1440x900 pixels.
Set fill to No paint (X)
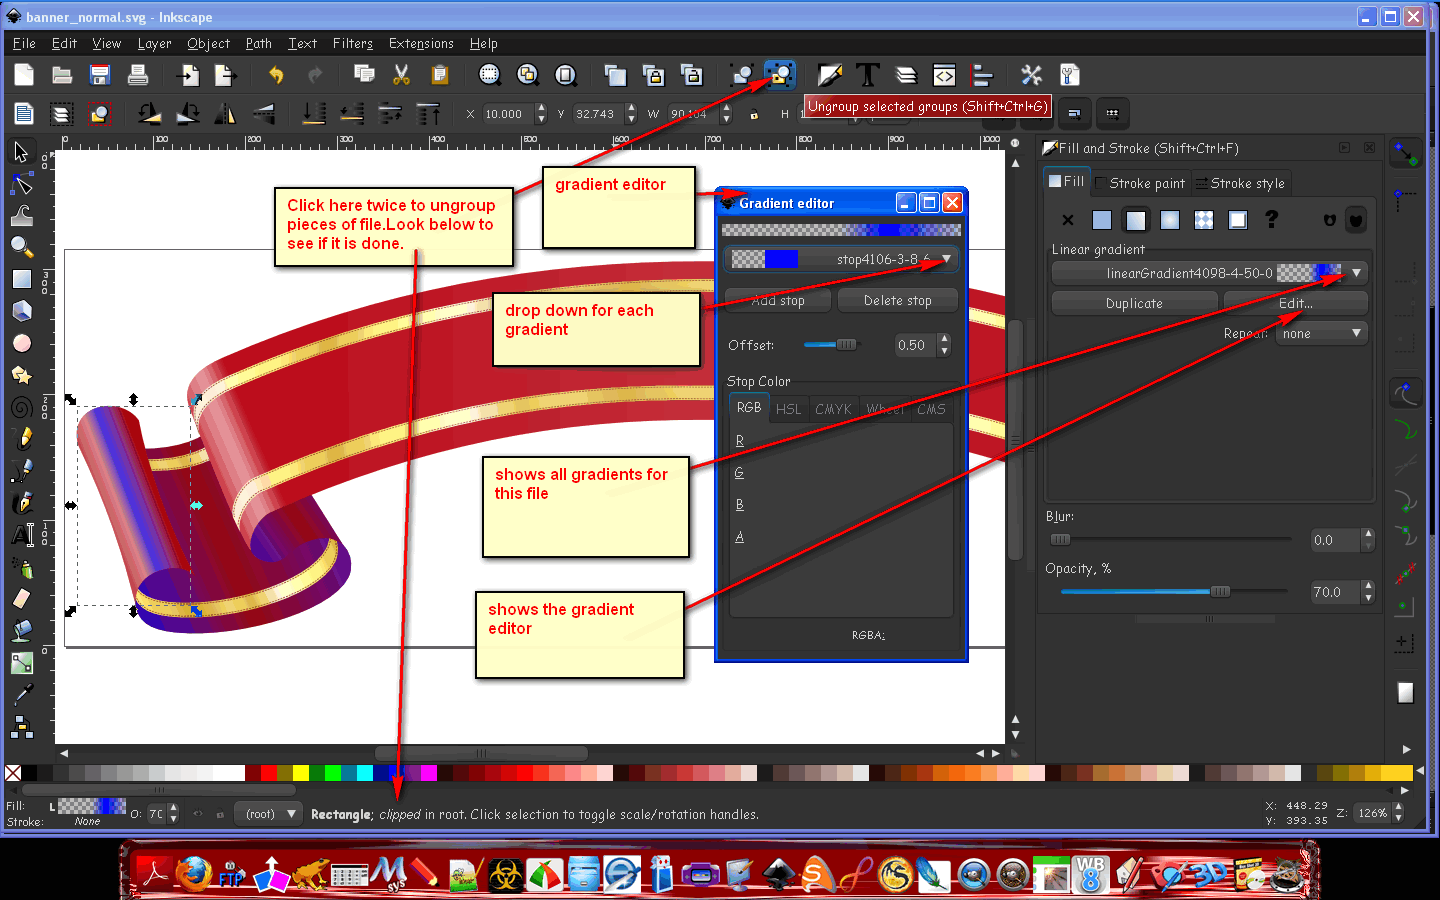1068,220
